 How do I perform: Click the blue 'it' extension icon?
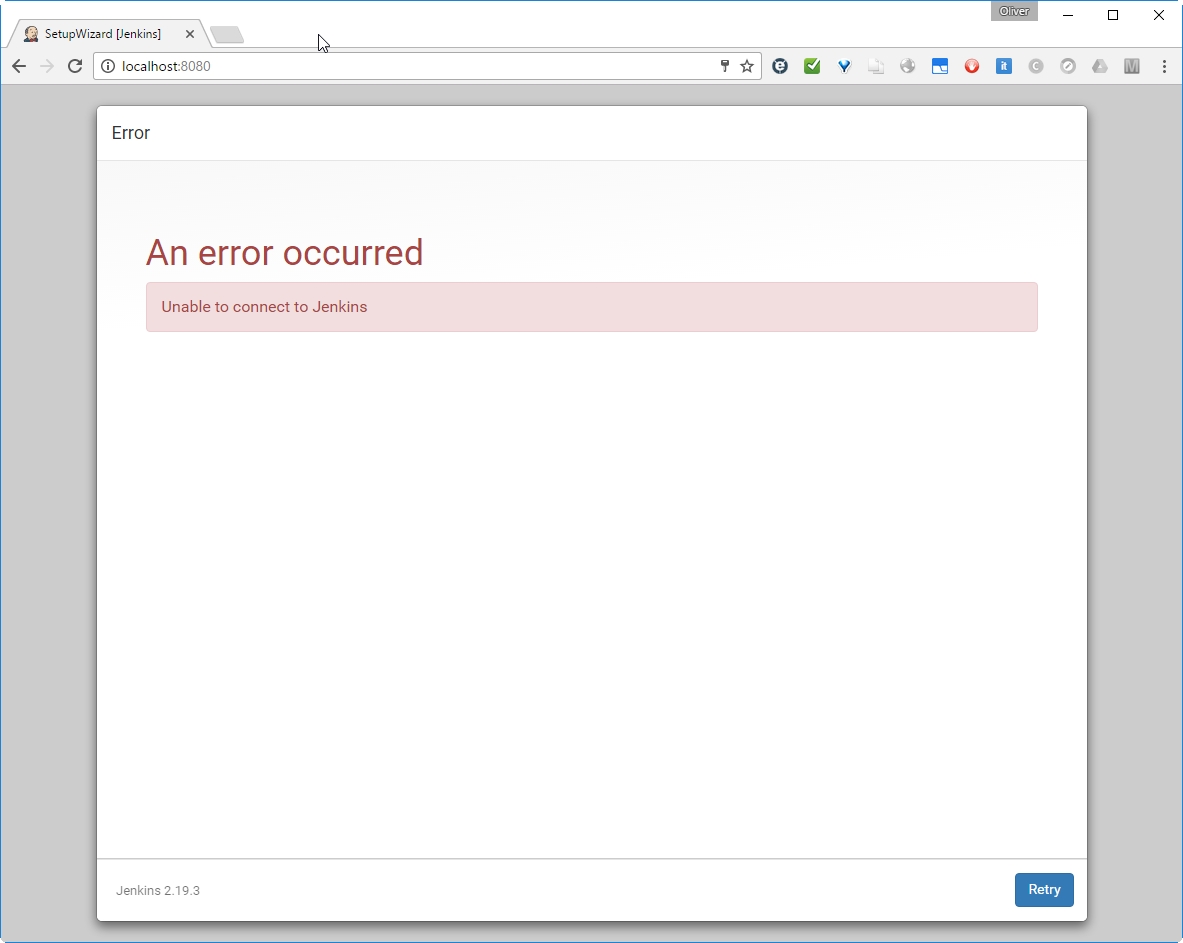point(1003,66)
